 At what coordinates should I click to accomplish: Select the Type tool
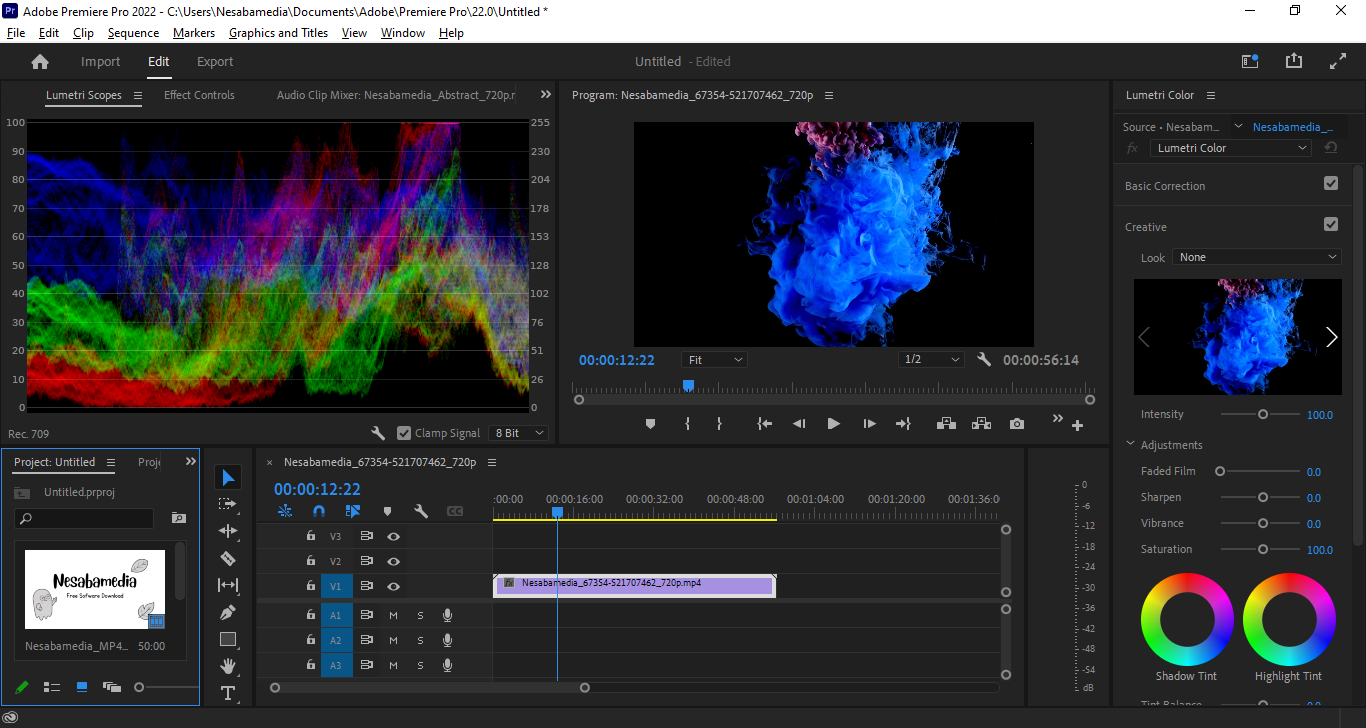pyautogui.click(x=228, y=693)
